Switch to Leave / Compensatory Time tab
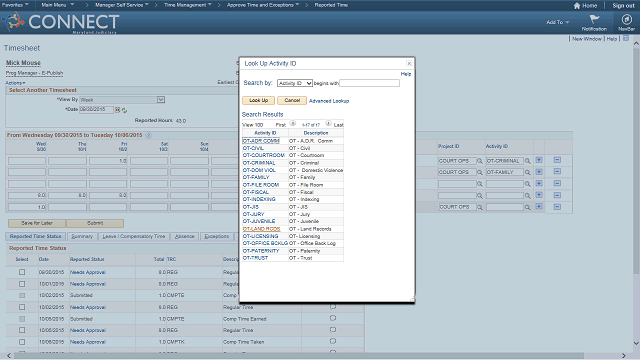640x360 pixels. pyautogui.click(x=133, y=236)
